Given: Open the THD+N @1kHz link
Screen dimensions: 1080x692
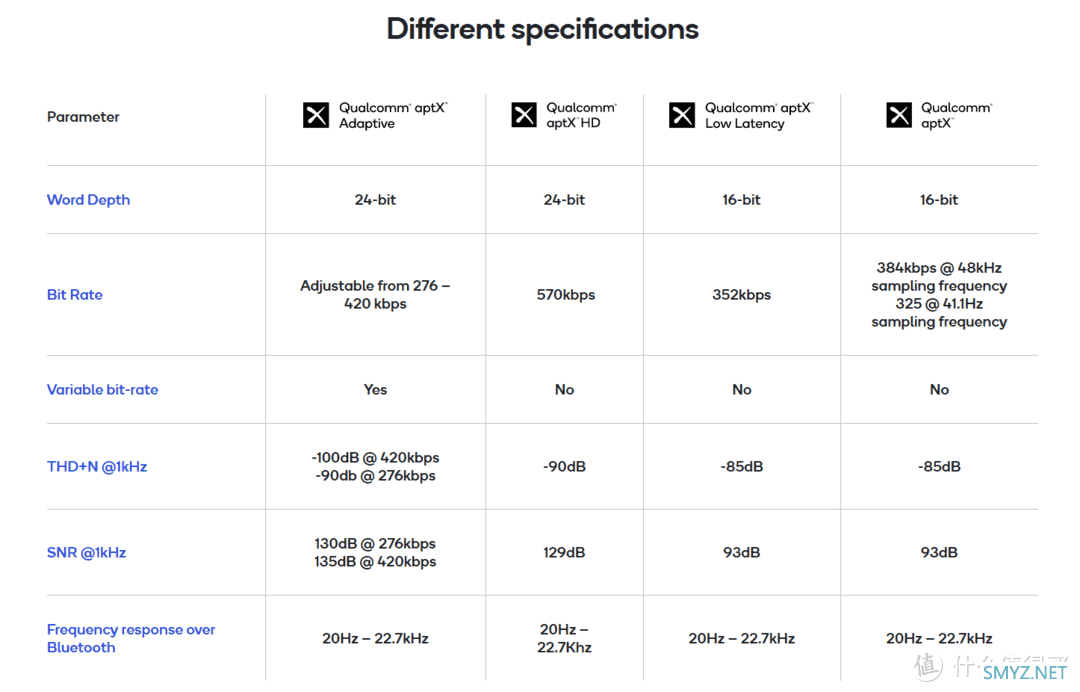Looking at the screenshot, I should tap(97, 467).
